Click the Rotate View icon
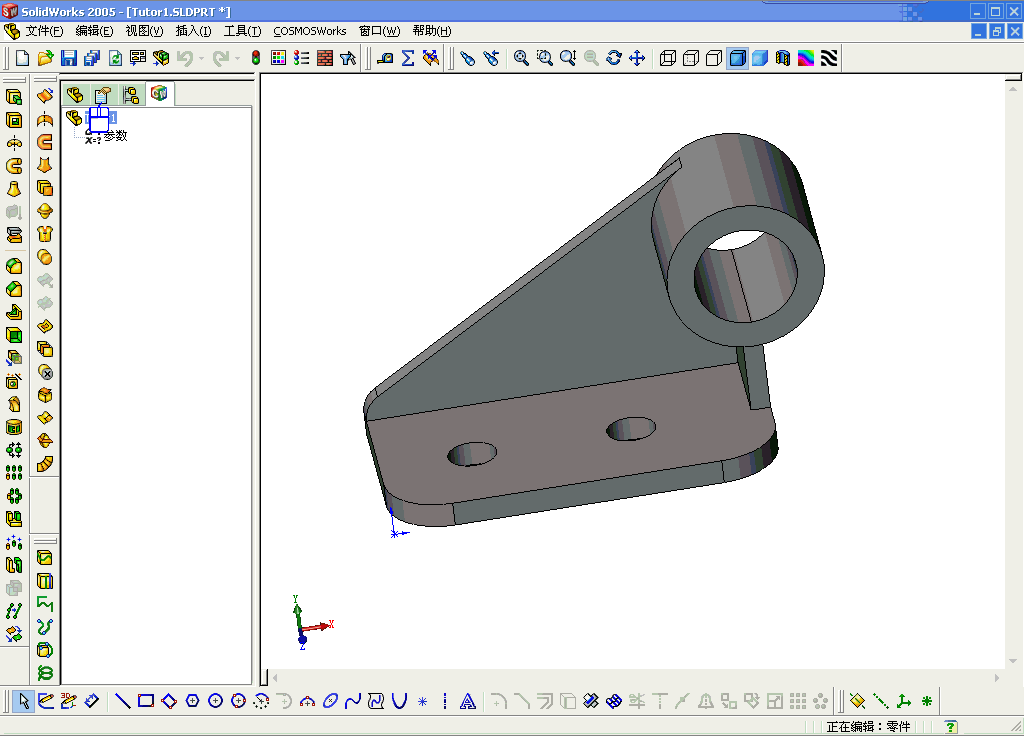The width and height of the screenshot is (1024, 736). pyautogui.click(x=614, y=58)
